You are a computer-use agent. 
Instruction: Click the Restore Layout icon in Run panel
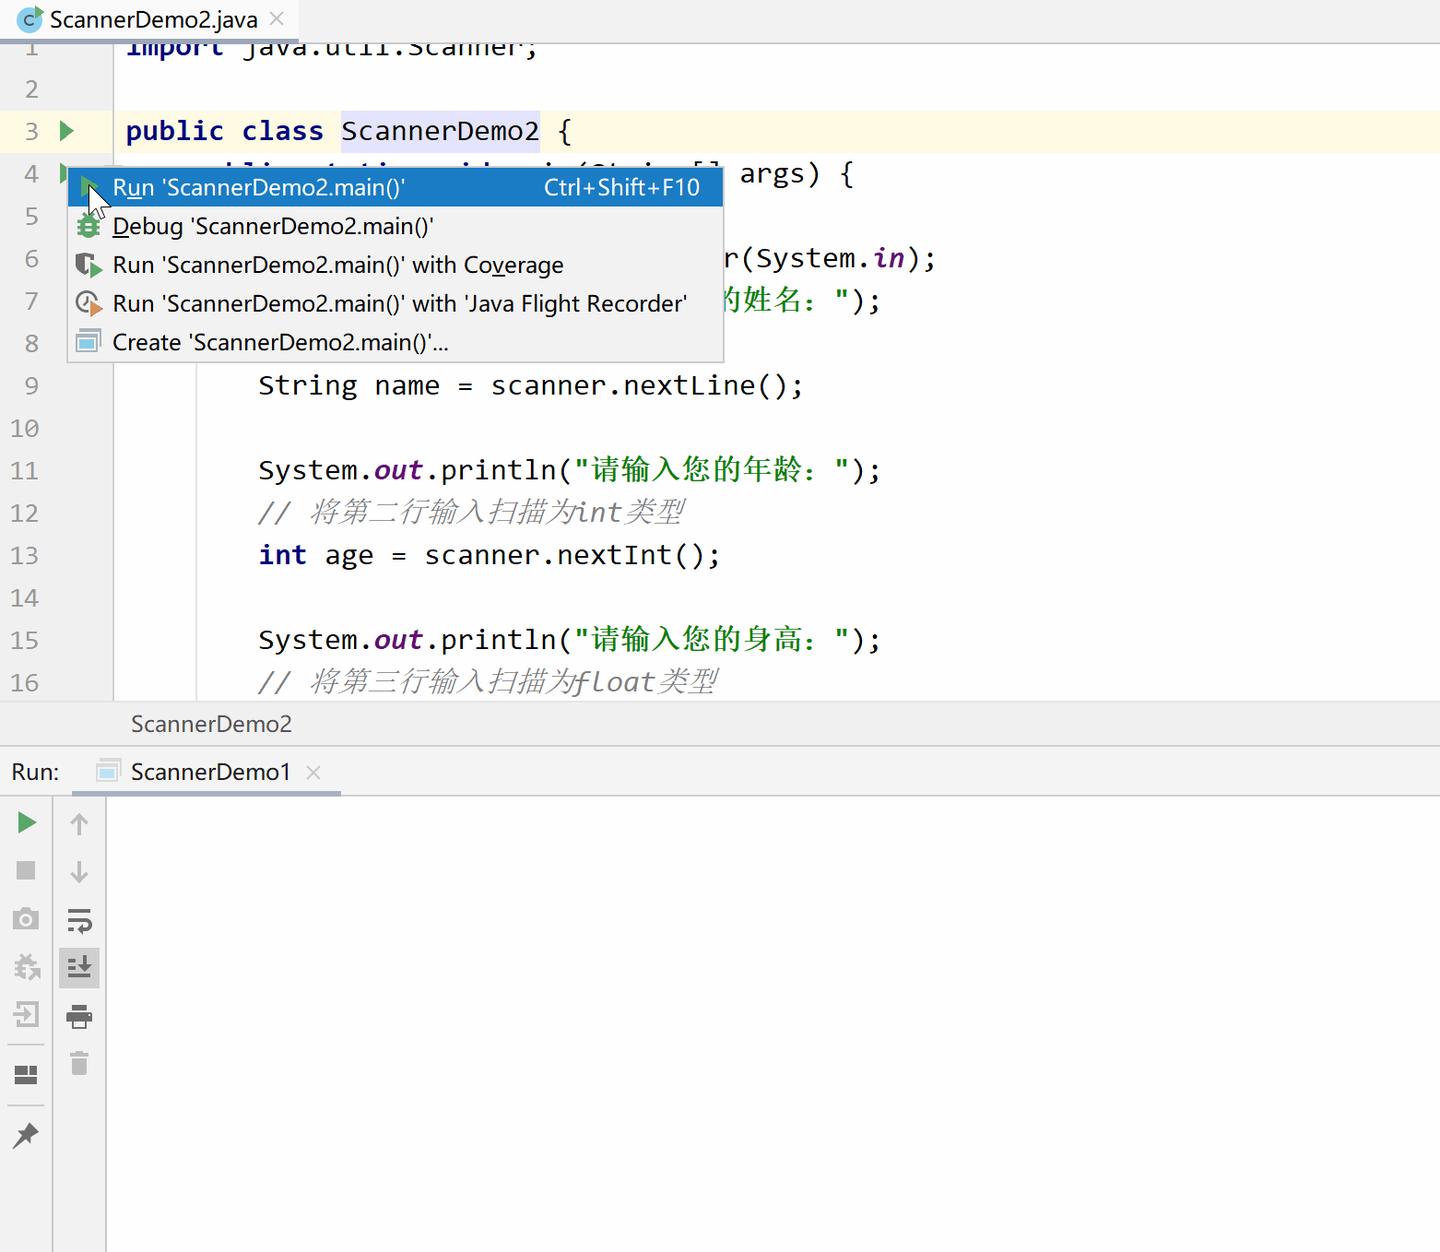(26, 1074)
